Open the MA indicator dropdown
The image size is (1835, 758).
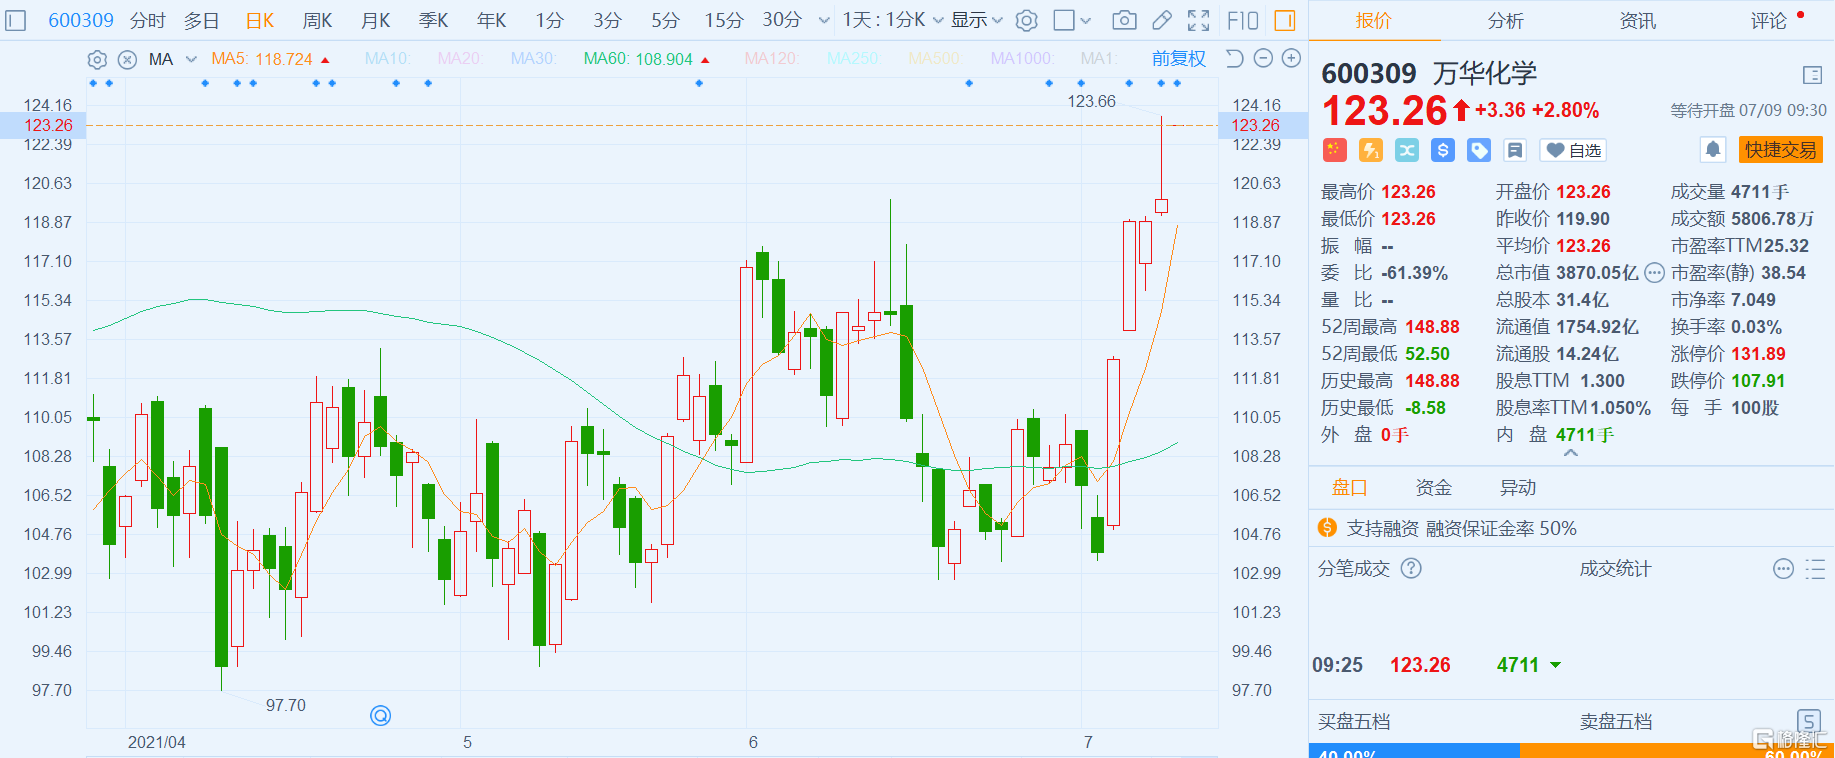[191, 60]
